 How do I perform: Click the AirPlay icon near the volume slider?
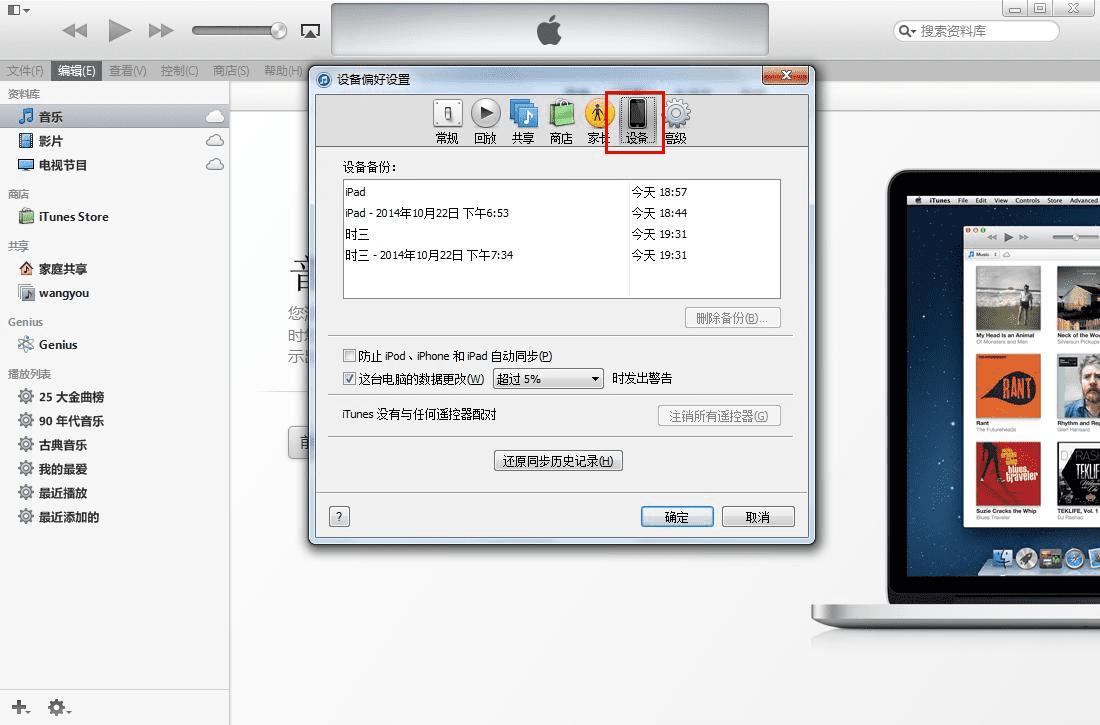click(x=311, y=31)
